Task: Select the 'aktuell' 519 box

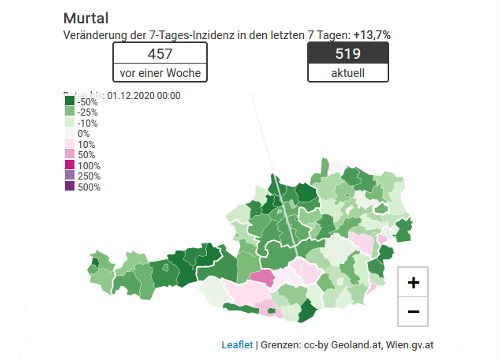Action: (x=348, y=62)
